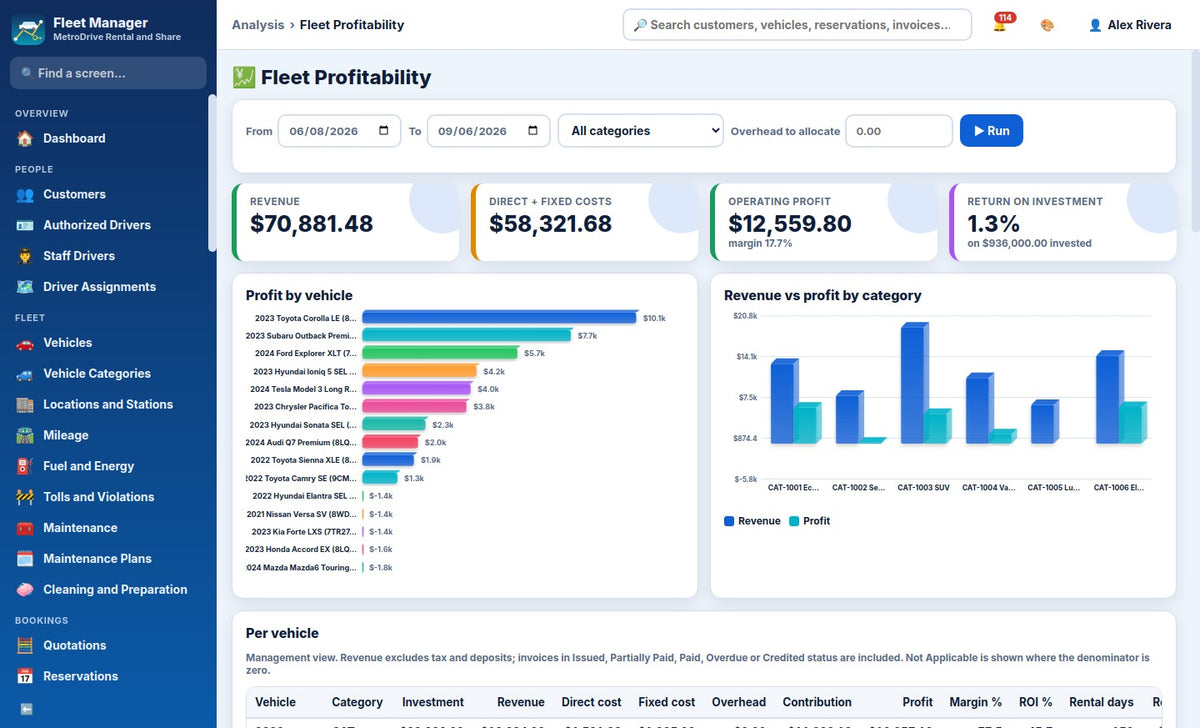Click the Driver Assignments map icon
1200x728 pixels.
tap(25, 288)
